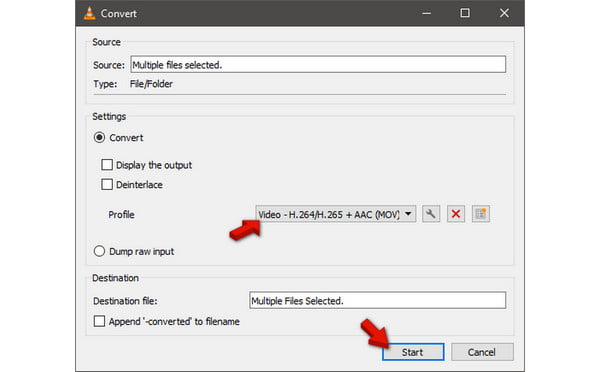Image resolution: width=600 pixels, height=372 pixels.
Task: Click the Start button
Action: pyautogui.click(x=413, y=352)
